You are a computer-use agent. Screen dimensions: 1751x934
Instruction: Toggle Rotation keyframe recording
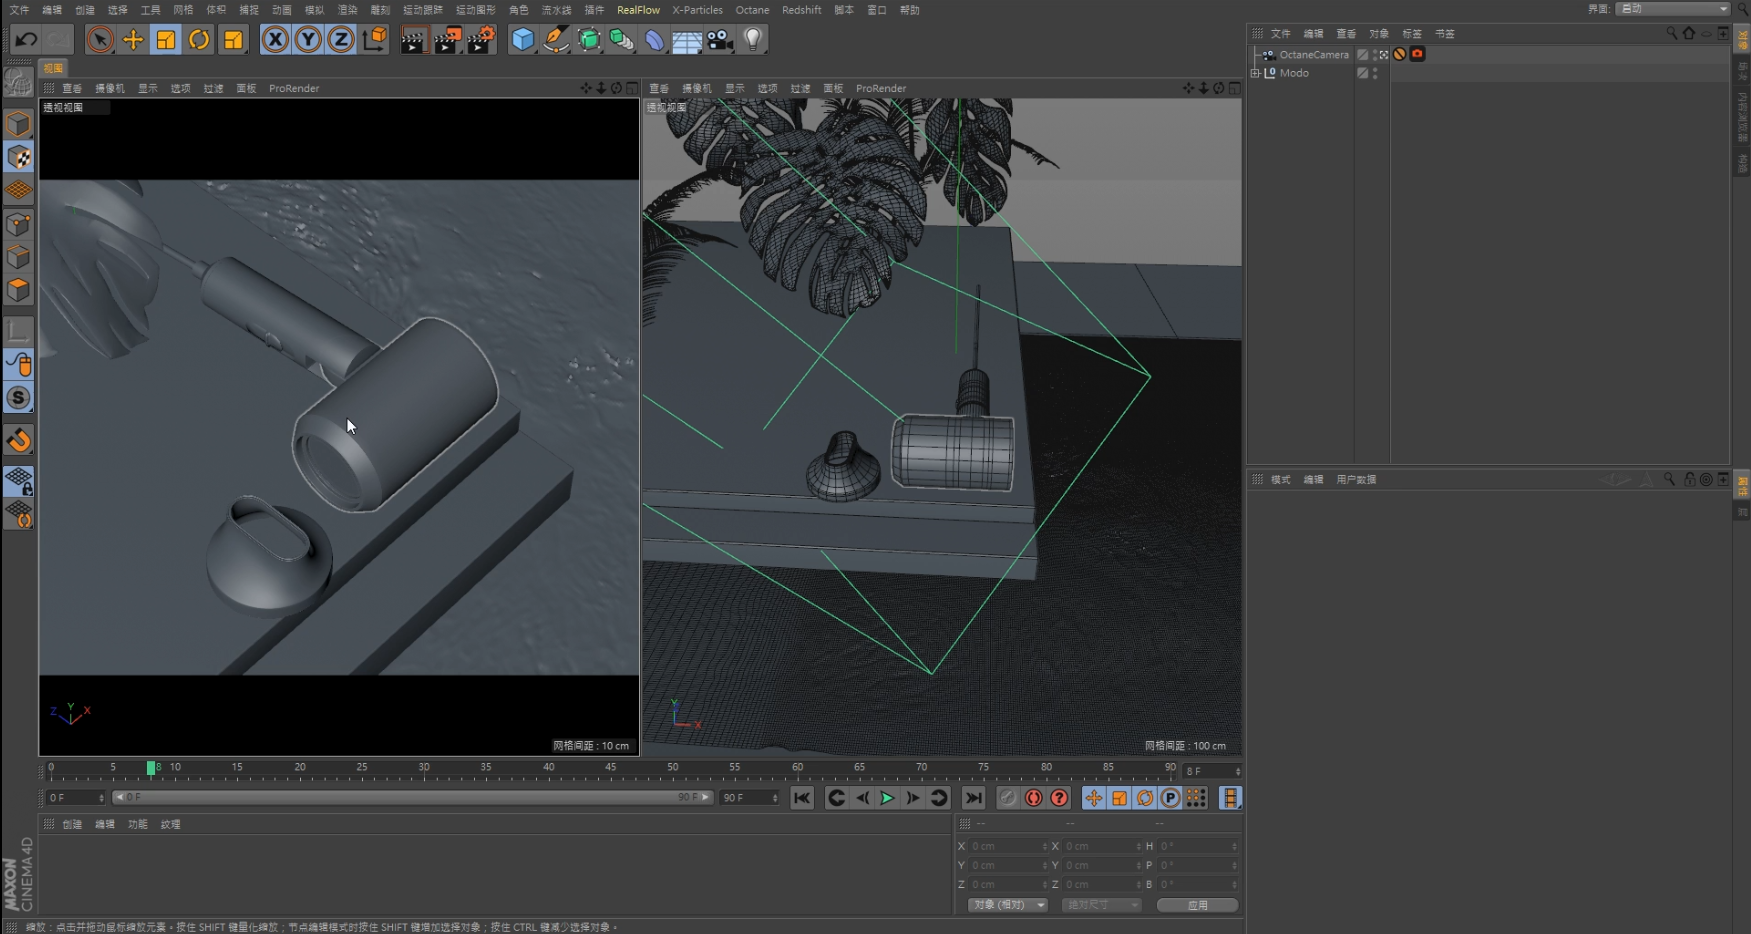click(x=1145, y=798)
